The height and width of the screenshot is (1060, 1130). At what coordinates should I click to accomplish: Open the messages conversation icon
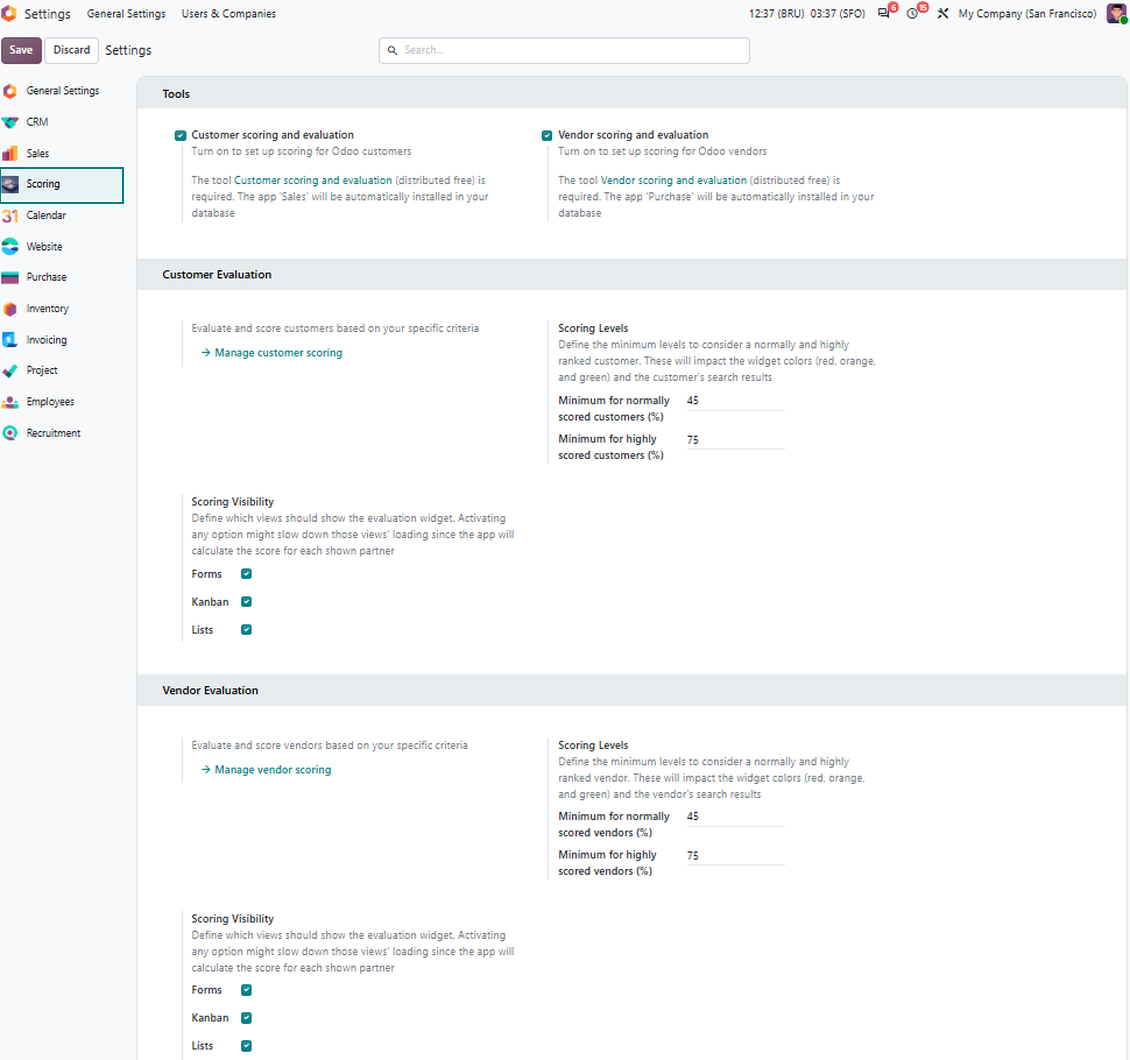tap(884, 14)
